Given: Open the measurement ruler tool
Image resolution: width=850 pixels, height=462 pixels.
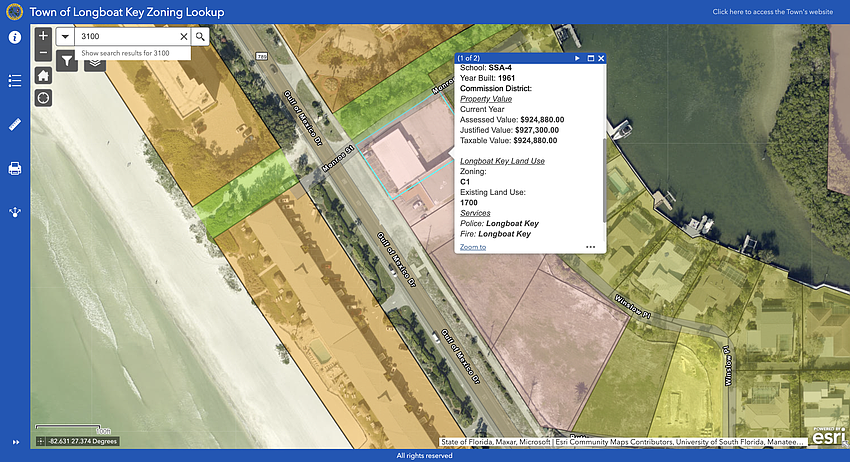Looking at the screenshot, I should (15, 125).
